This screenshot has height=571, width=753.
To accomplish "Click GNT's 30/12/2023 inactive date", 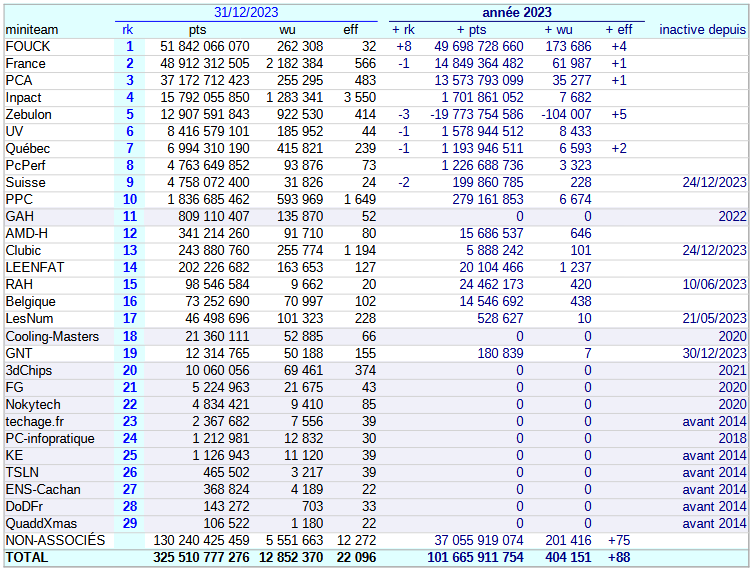I will click(714, 353).
